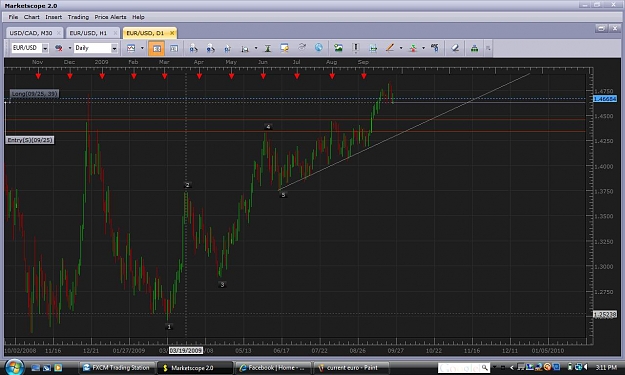This screenshot has height=375, width=625.
Task: Close the USD/CAD, M30 tab
Action: coord(59,33)
